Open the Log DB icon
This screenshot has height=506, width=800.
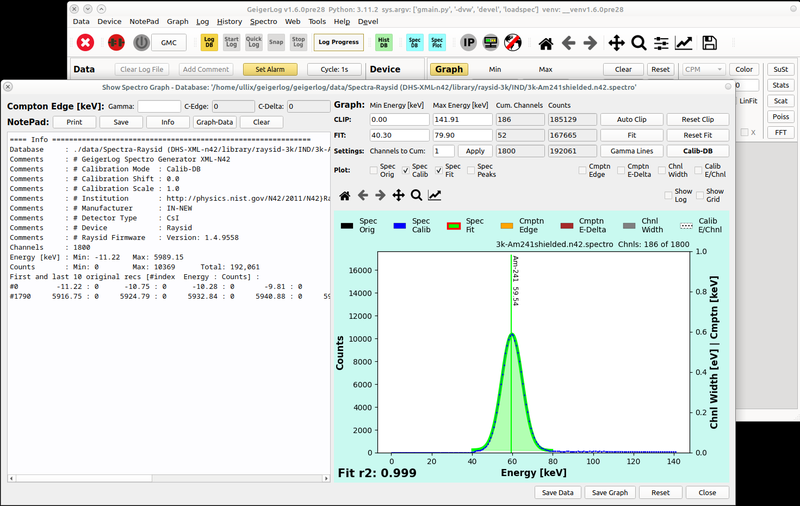tap(209, 43)
